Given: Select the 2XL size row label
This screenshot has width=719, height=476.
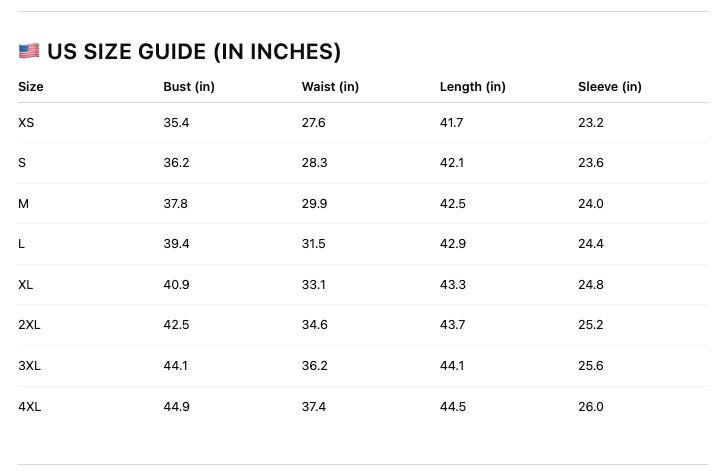Looking at the screenshot, I should (29, 325).
